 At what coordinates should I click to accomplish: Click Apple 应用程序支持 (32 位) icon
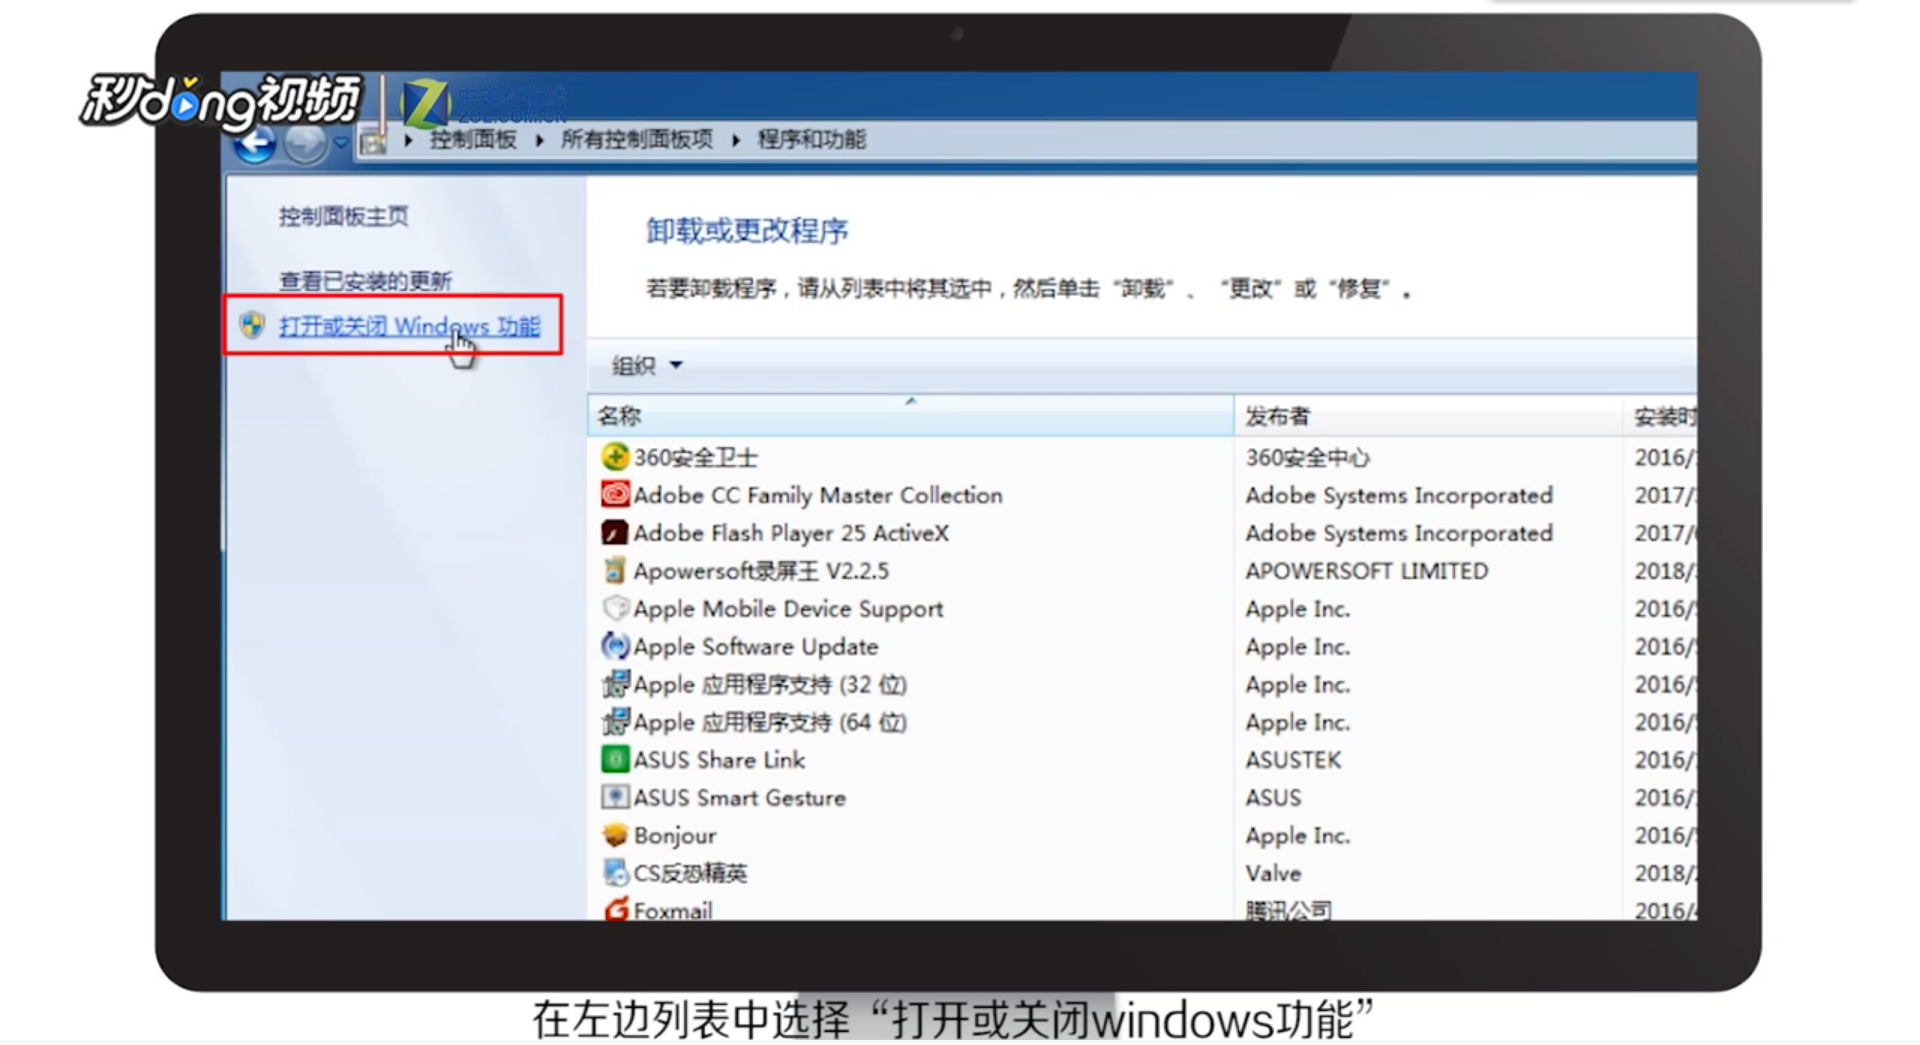(x=615, y=684)
